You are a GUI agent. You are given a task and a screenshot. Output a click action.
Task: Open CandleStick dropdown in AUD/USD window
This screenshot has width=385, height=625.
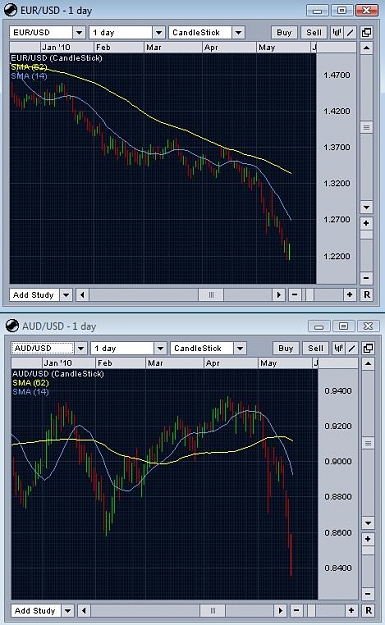click(240, 348)
